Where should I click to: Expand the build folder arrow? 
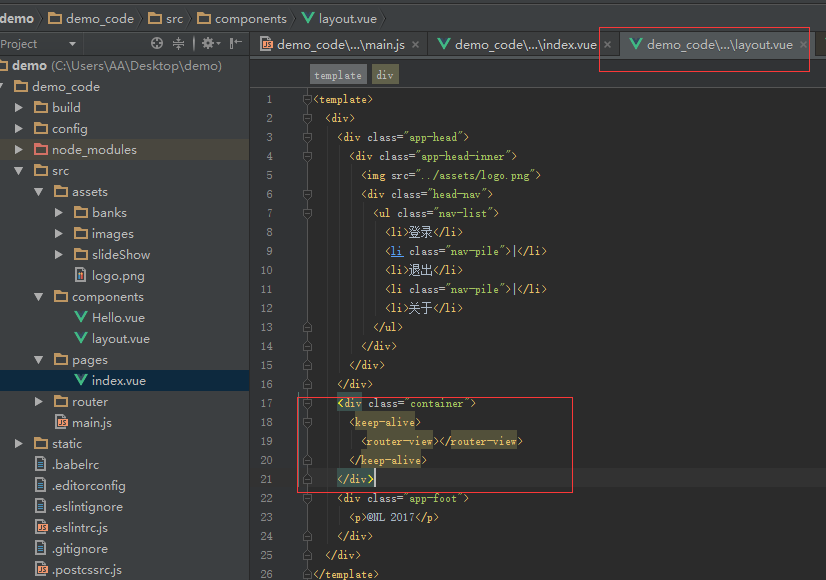[x=19, y=107]
